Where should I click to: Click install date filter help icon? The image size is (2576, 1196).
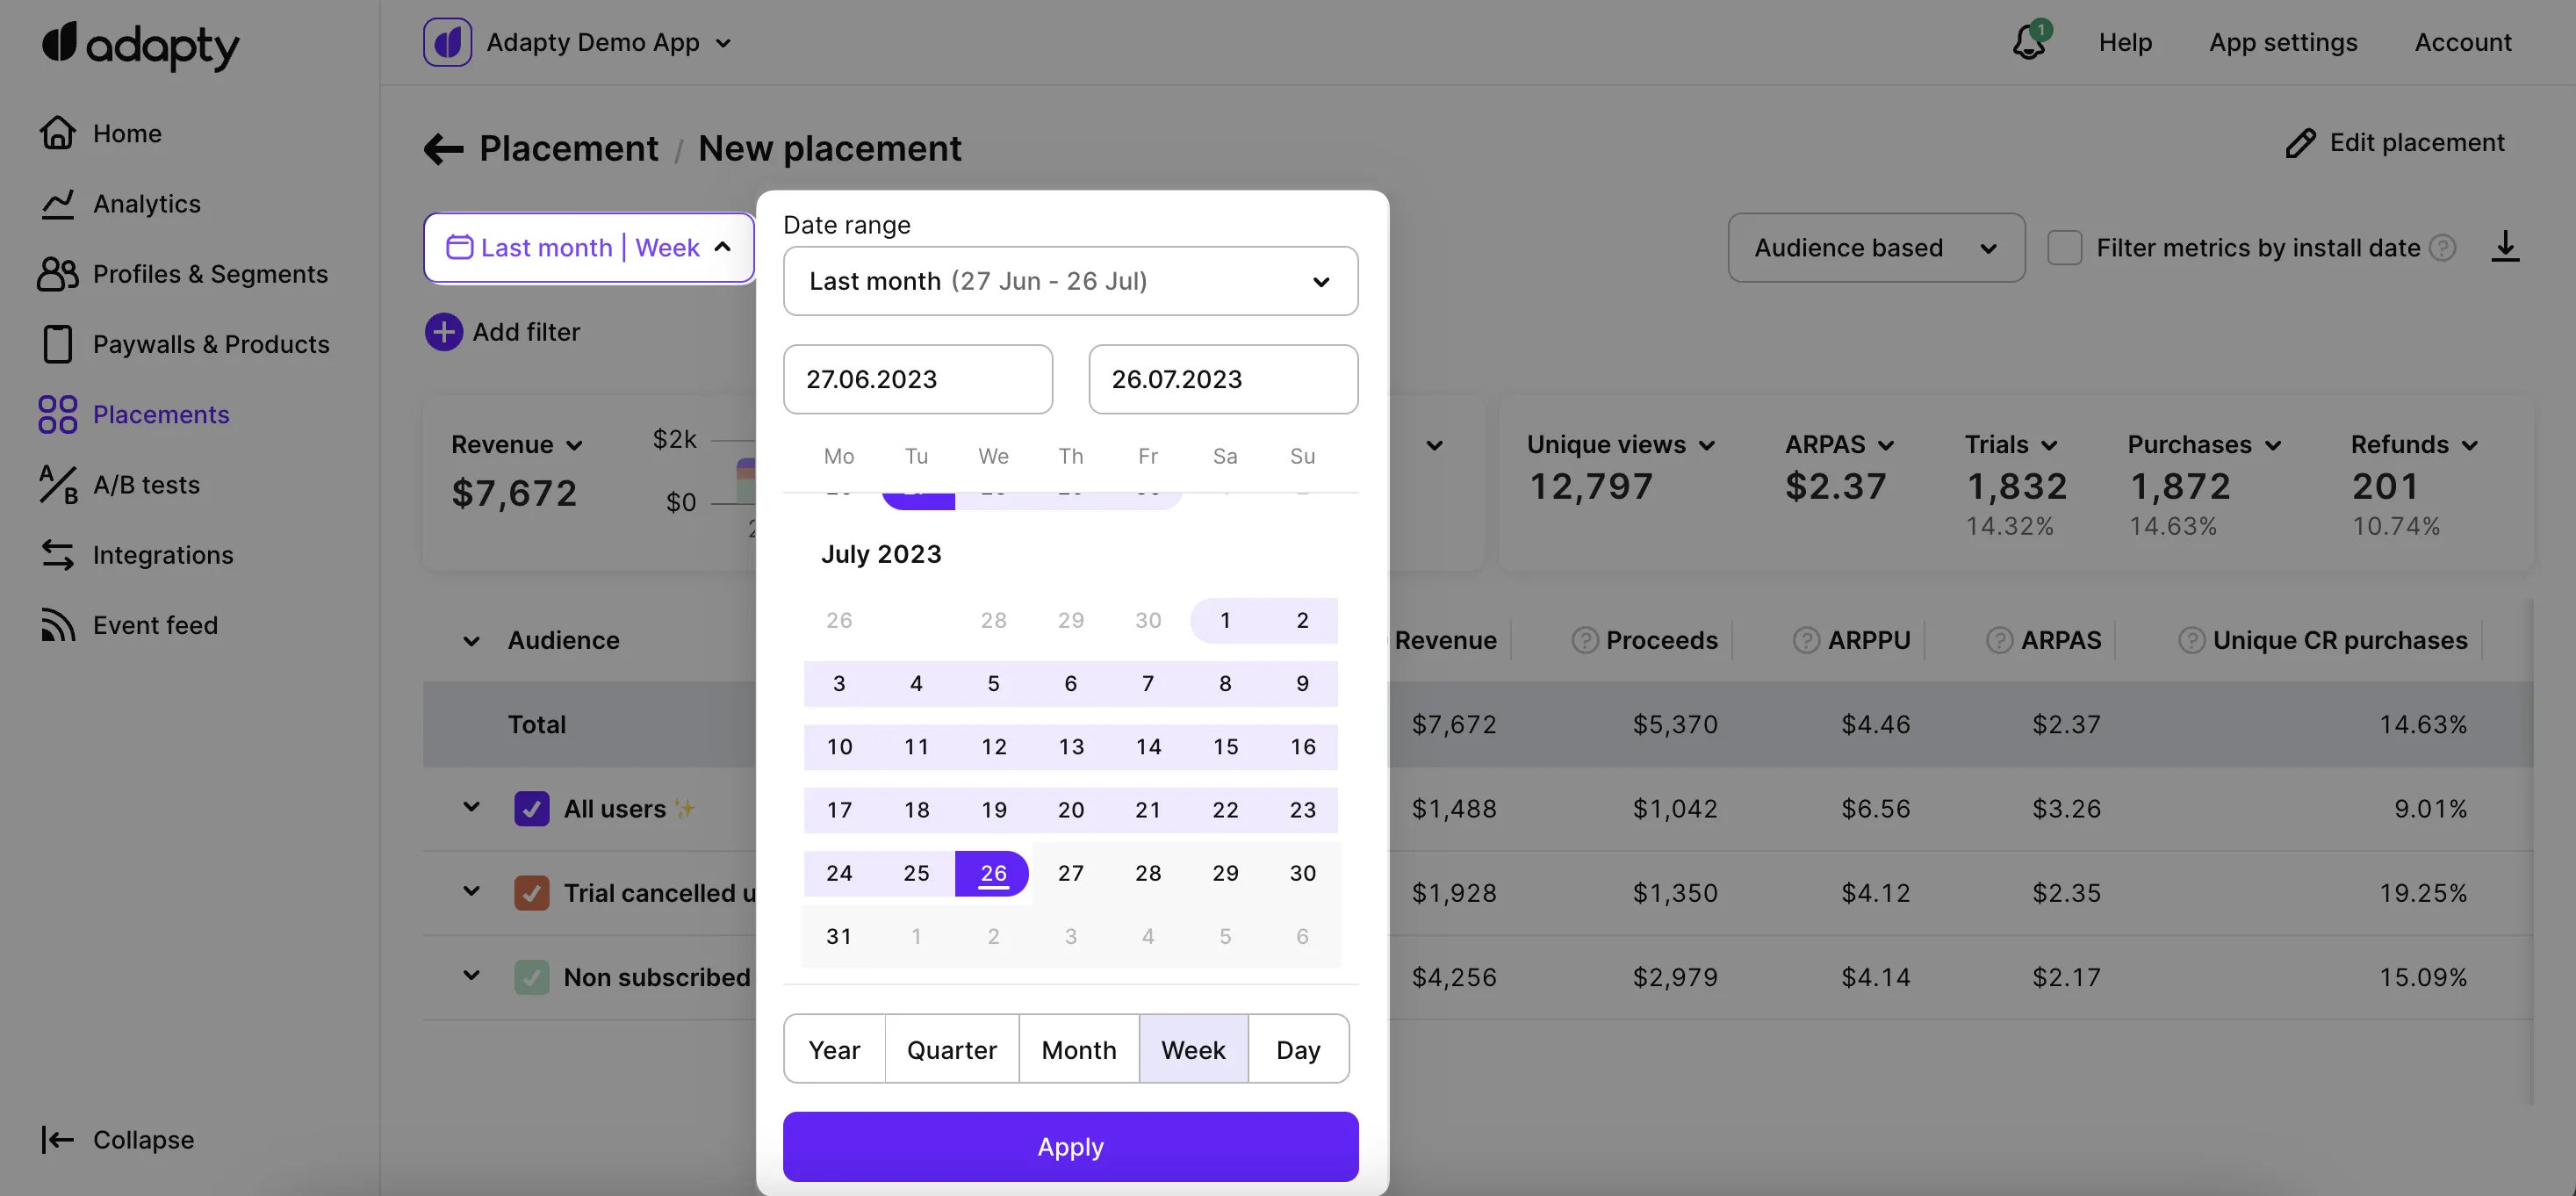(2443, 247)
